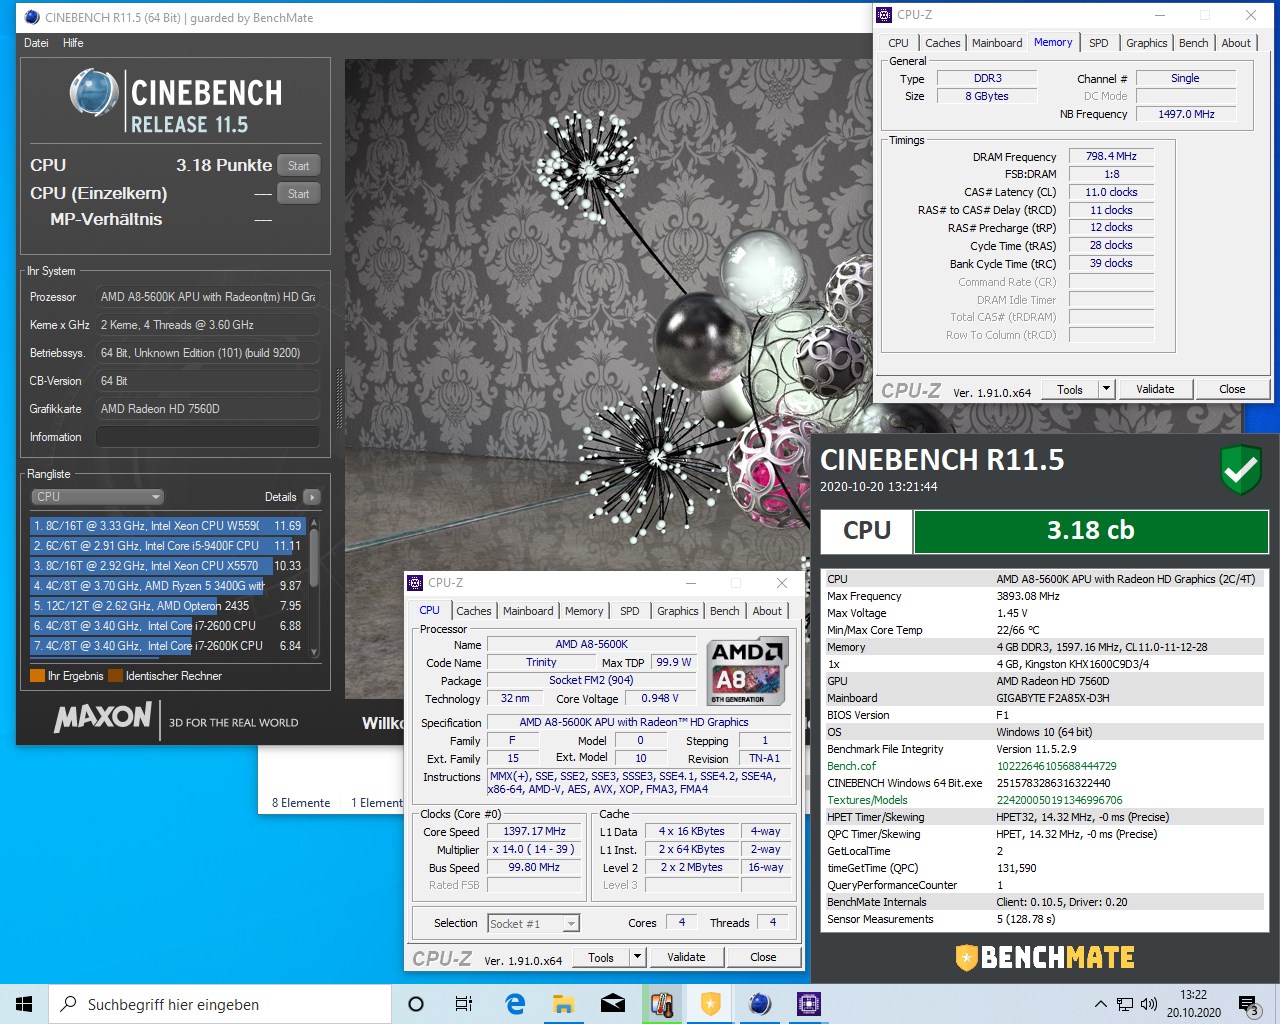This screenshot has height=1024, width=1280.
Task: Open About tab in the front CPU-Z
Action: 767,611
